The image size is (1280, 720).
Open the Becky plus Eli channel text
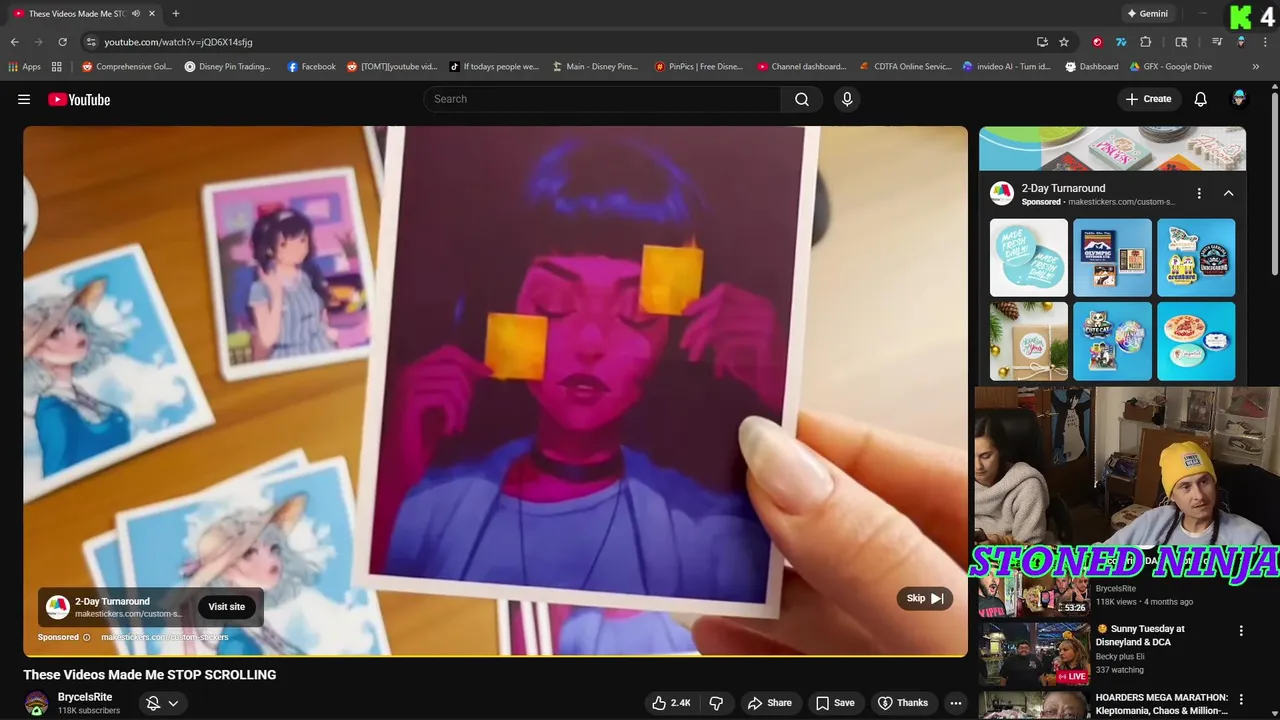pyautogui.click(x=1120, y=657)
